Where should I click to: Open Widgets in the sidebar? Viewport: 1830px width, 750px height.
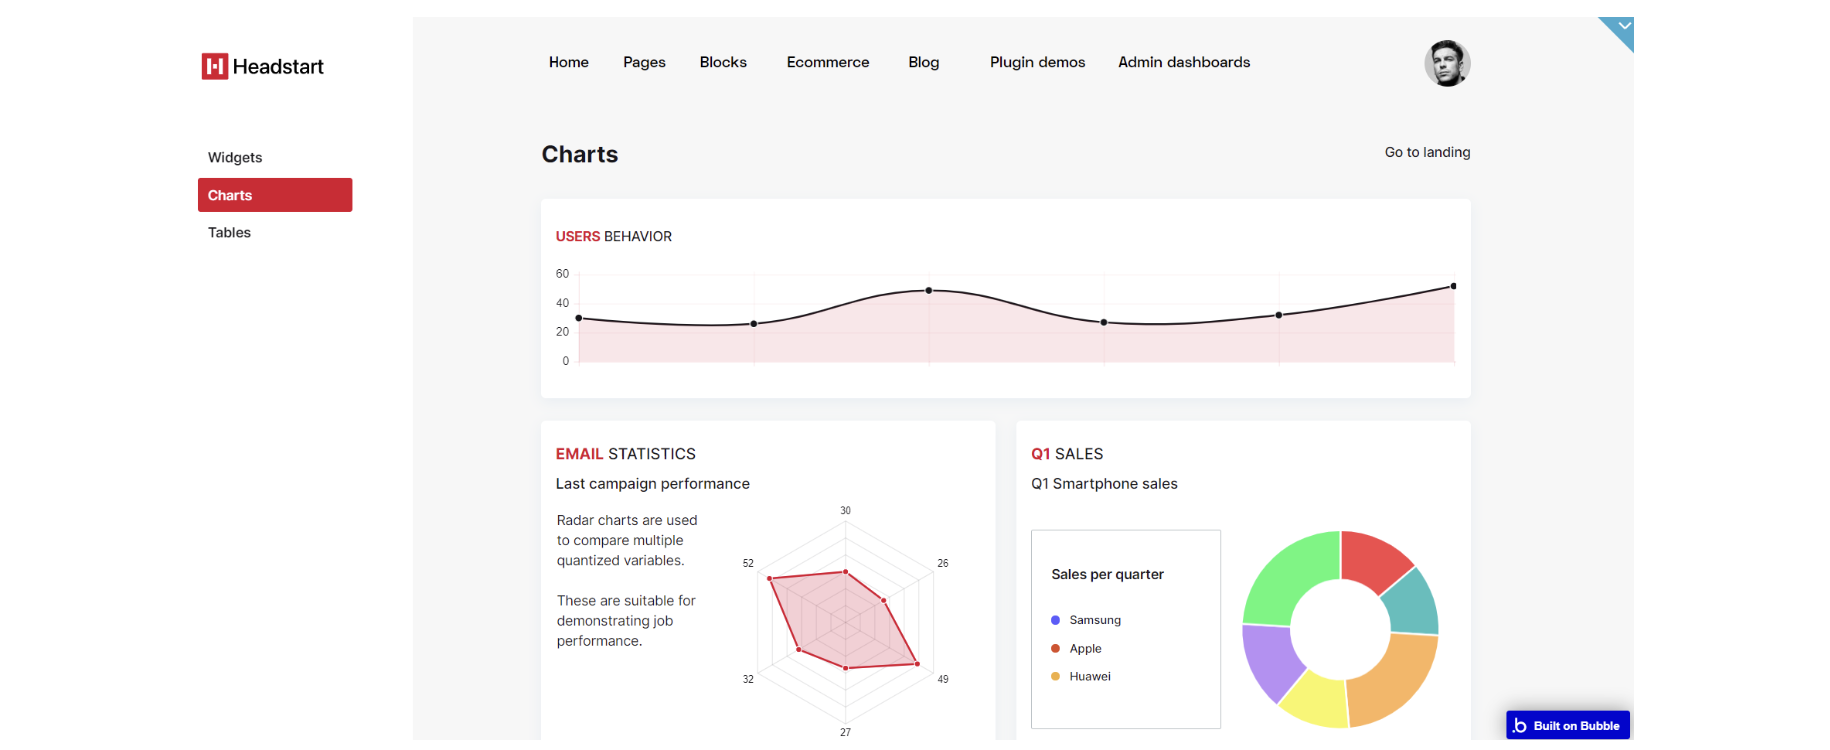(x=235, y=157)
